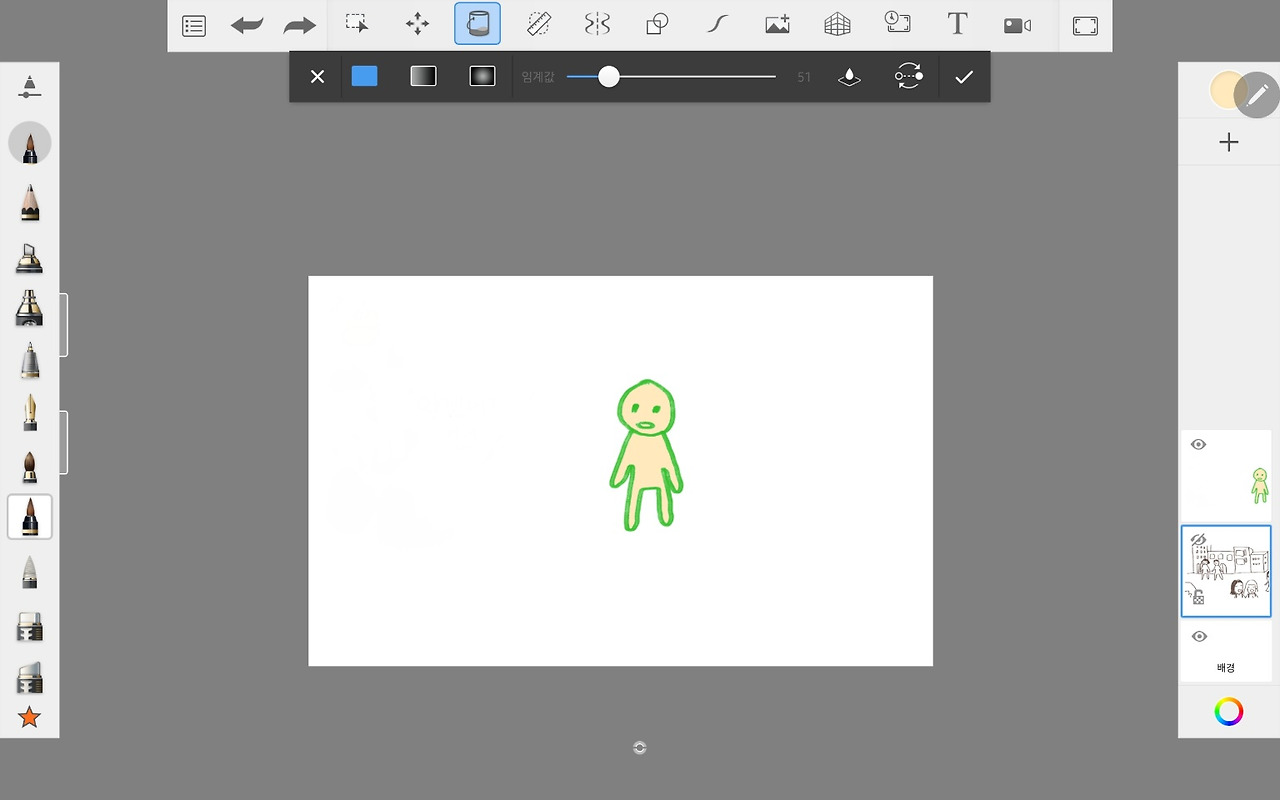Activate the Predictive Stroke tool
This screenshot has width=1280, height=800.
pos(717,24)
